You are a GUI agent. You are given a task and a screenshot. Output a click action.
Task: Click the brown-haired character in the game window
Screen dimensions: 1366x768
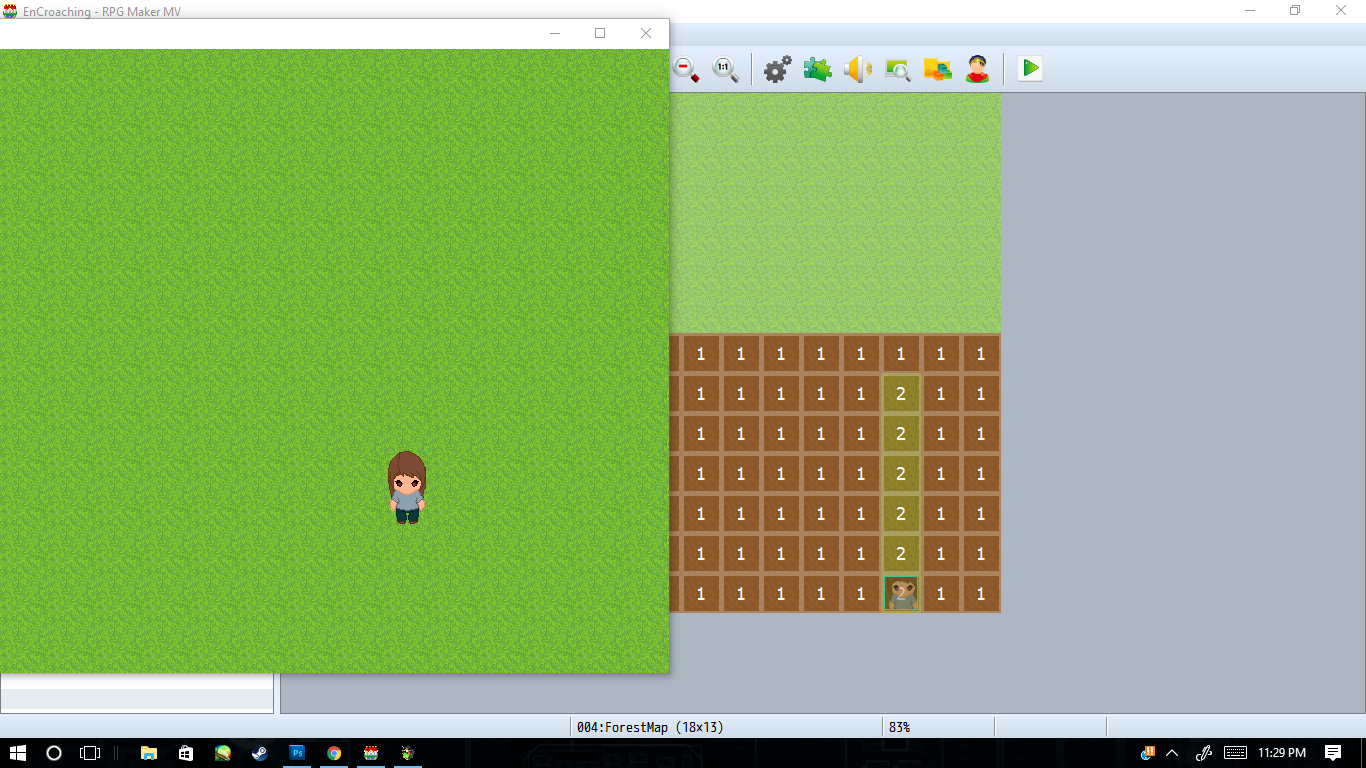click(407, 487)
